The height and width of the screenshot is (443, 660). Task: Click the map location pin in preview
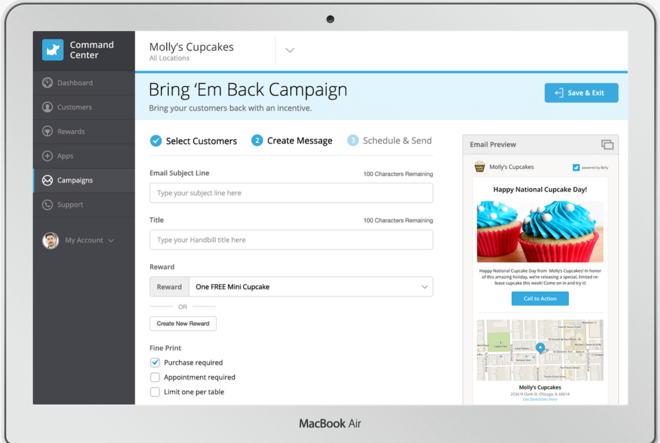coord(540,348)
